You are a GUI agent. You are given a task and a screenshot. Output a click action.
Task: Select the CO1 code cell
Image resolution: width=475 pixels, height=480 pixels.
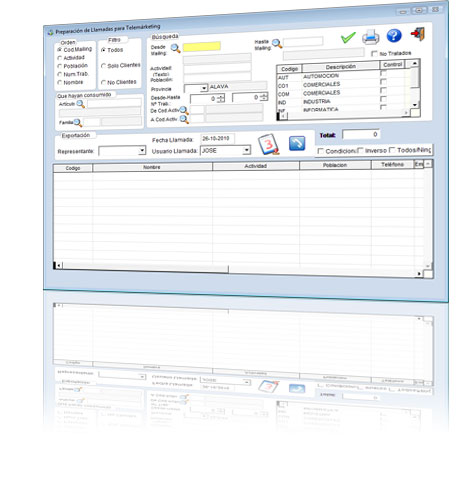click(283, 86)
